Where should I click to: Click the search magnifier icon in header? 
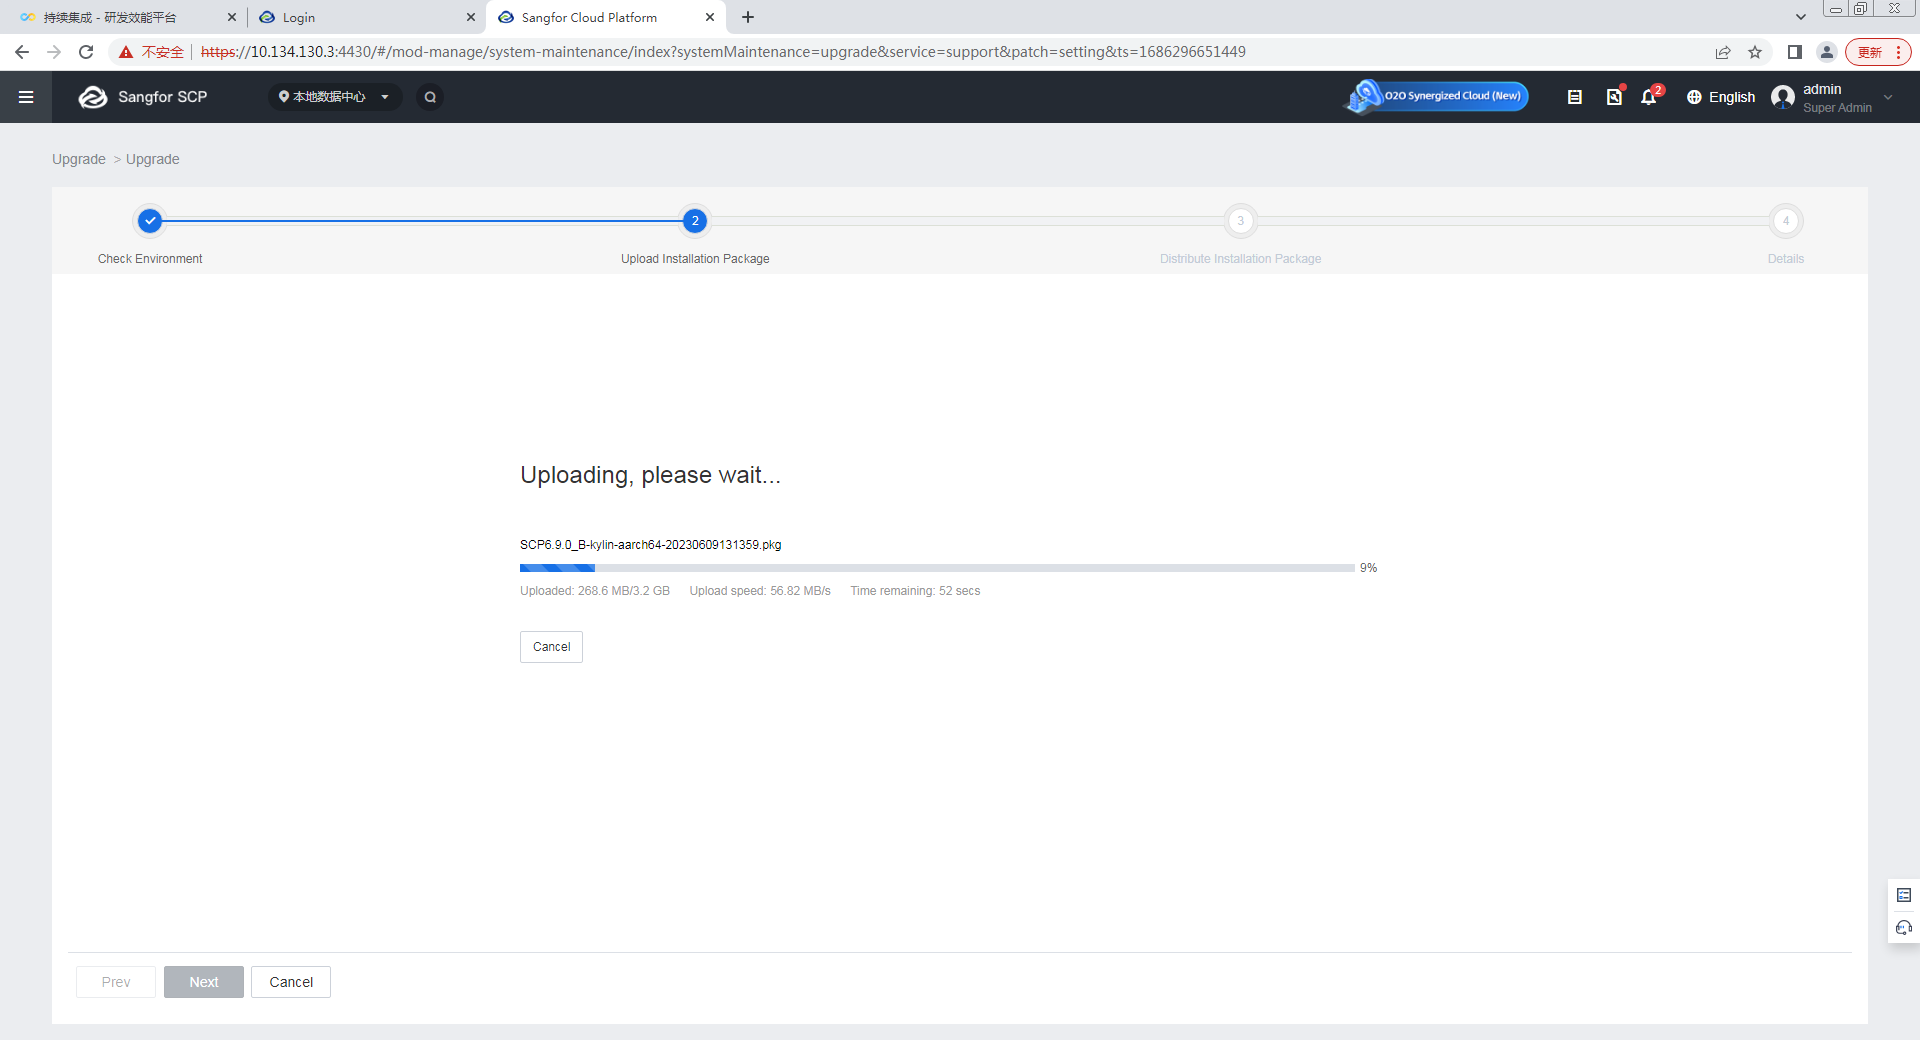[x=430, y=97]
